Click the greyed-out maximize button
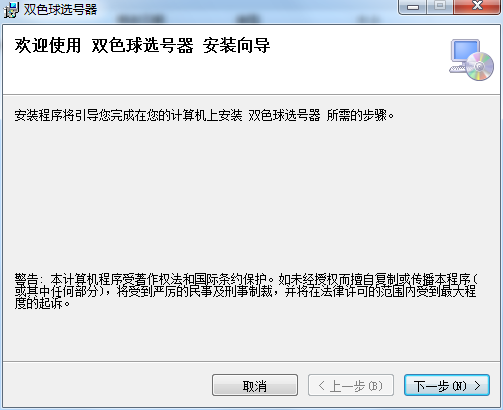 pos(440,7)
